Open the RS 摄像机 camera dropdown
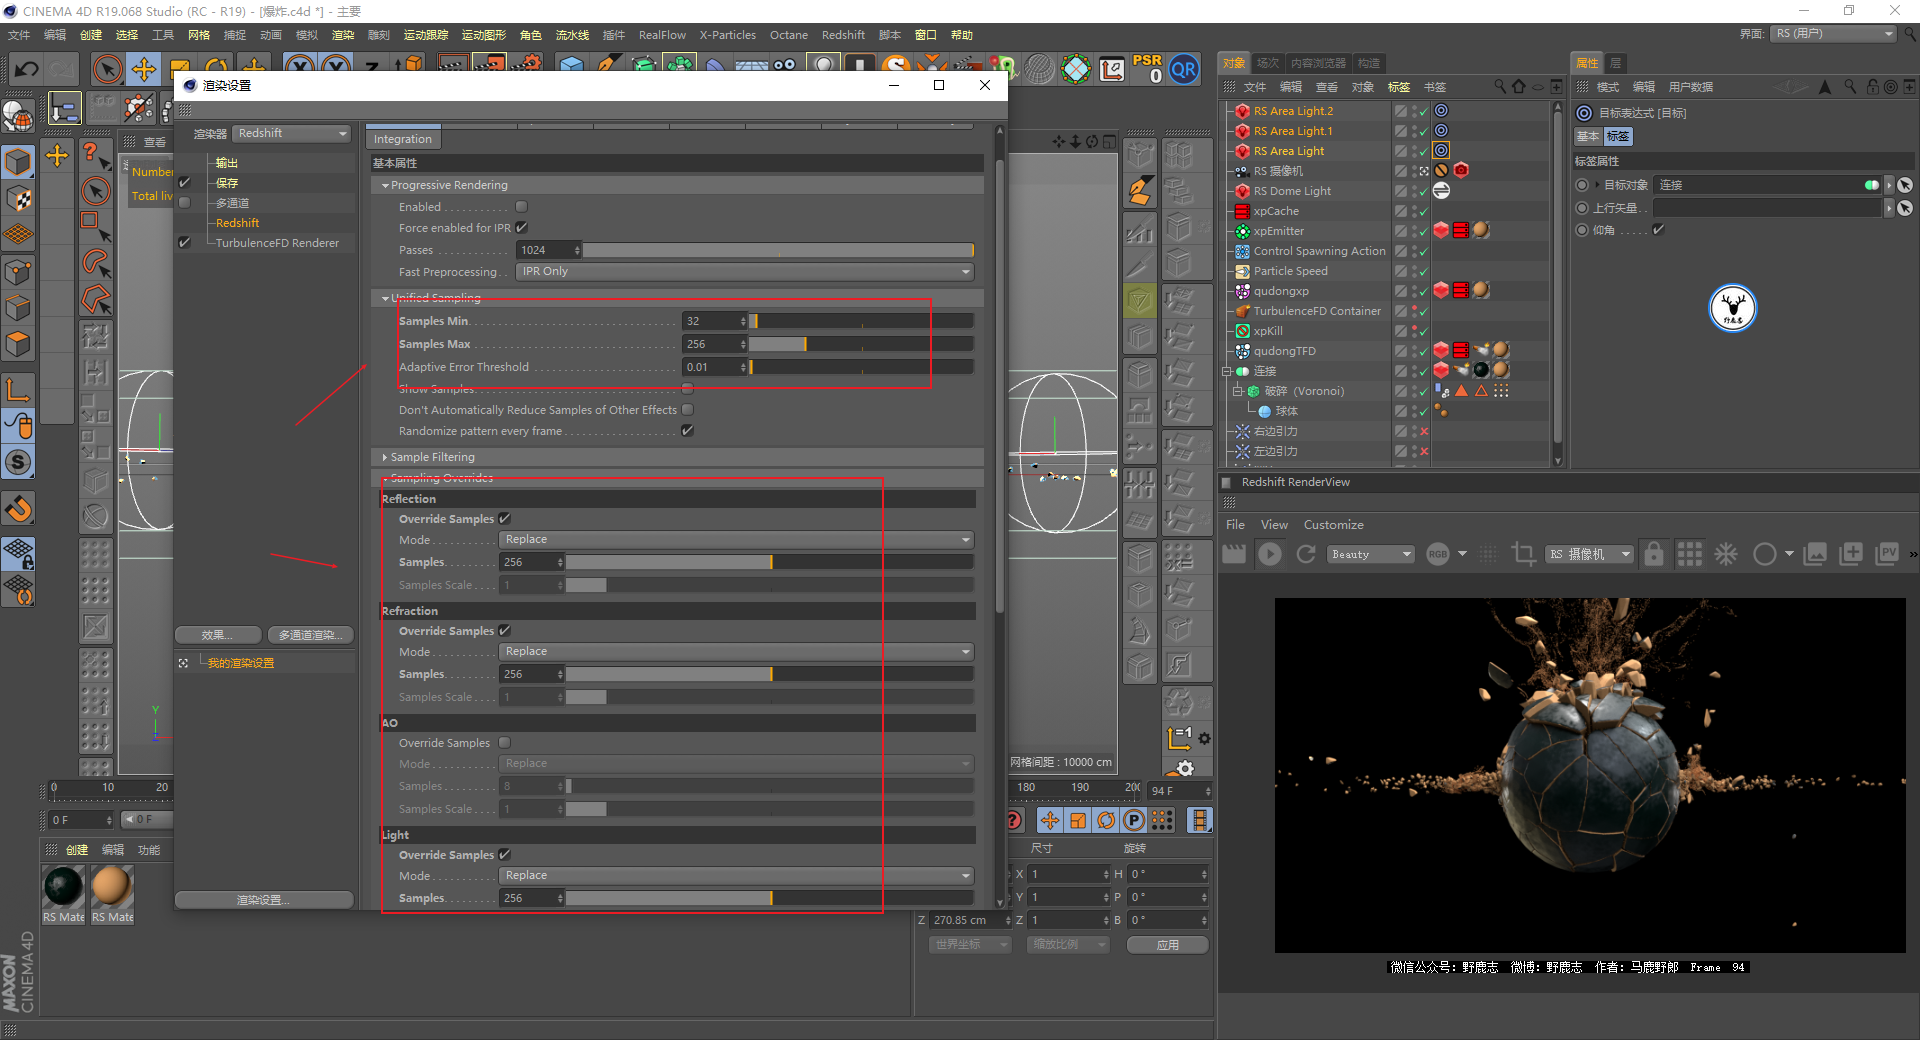Image resolution: width=1920 pixels, height=1040 pixels. pyautogui.click(x=1589, y=554)
